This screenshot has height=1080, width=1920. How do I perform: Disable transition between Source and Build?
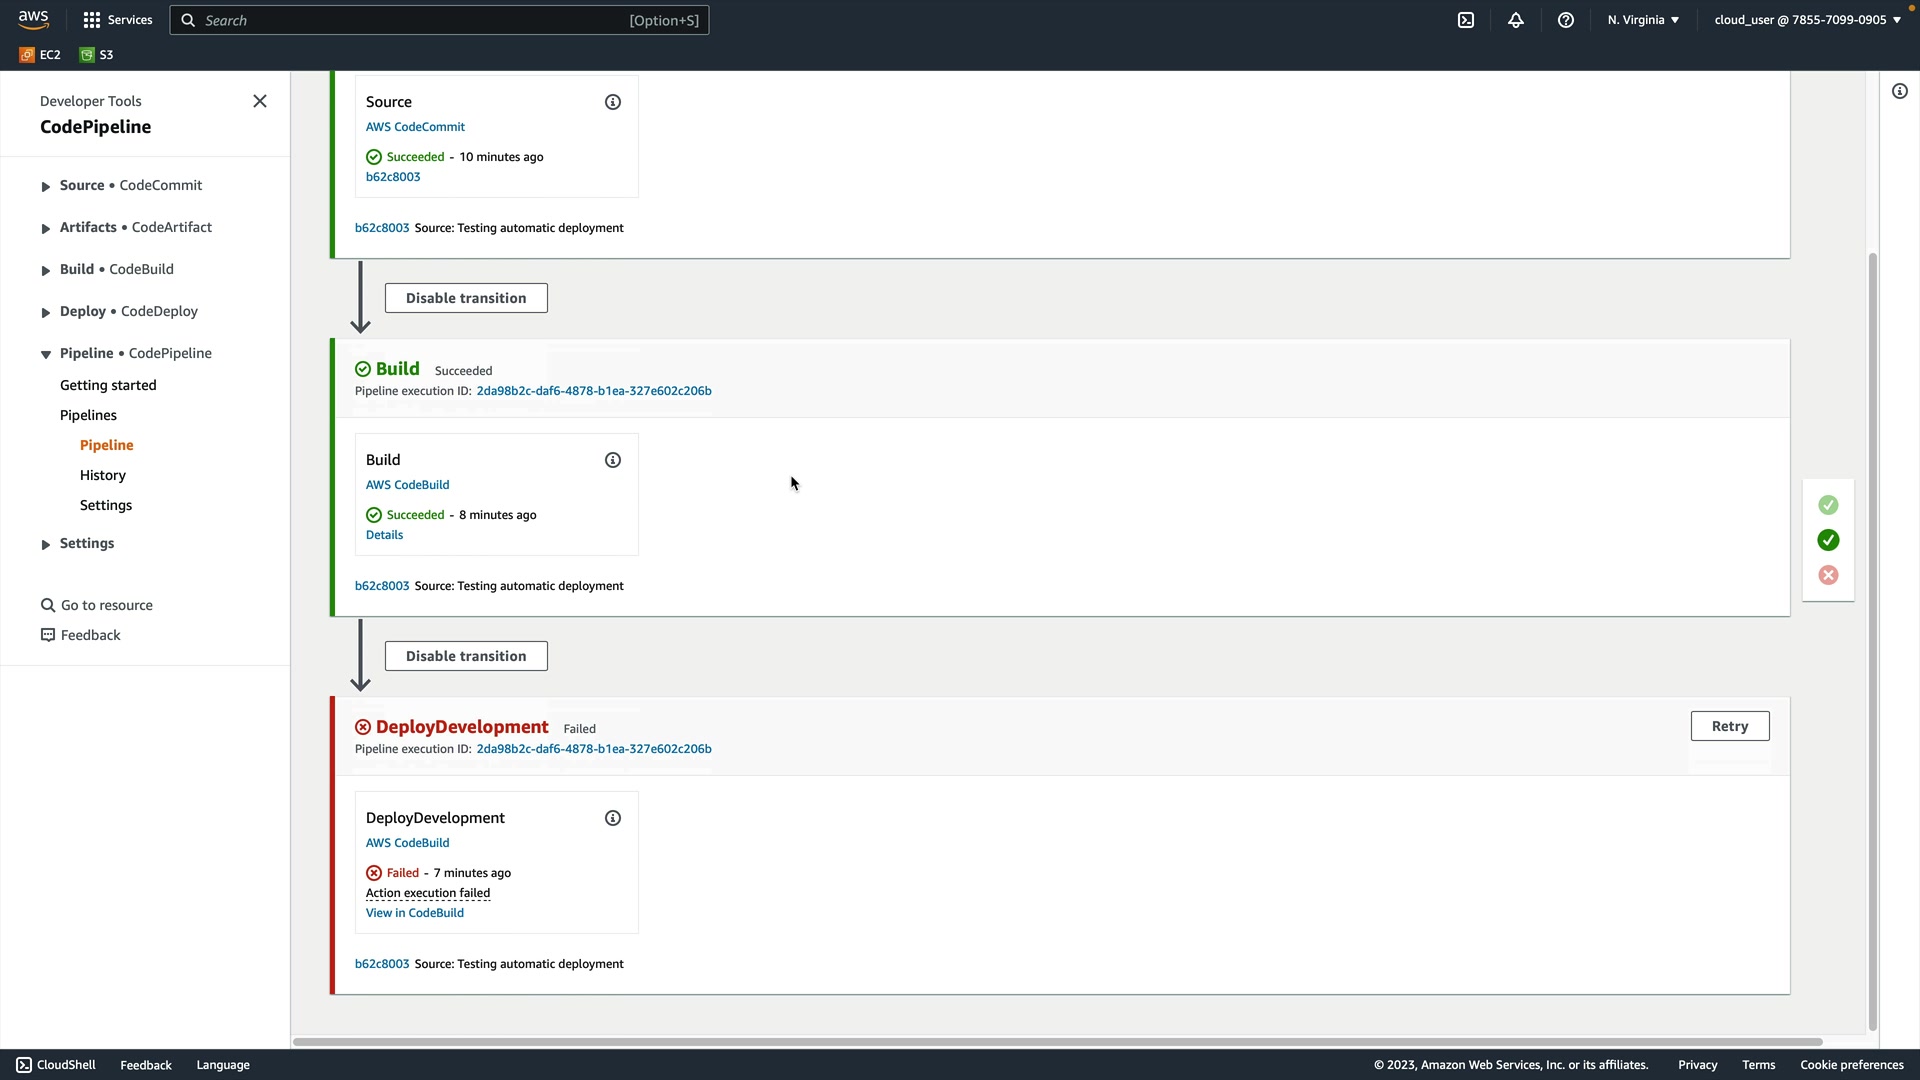[466, 298]
